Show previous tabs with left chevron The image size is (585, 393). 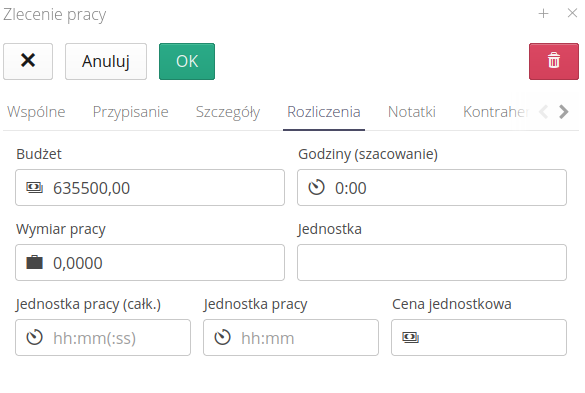point(544,112)
